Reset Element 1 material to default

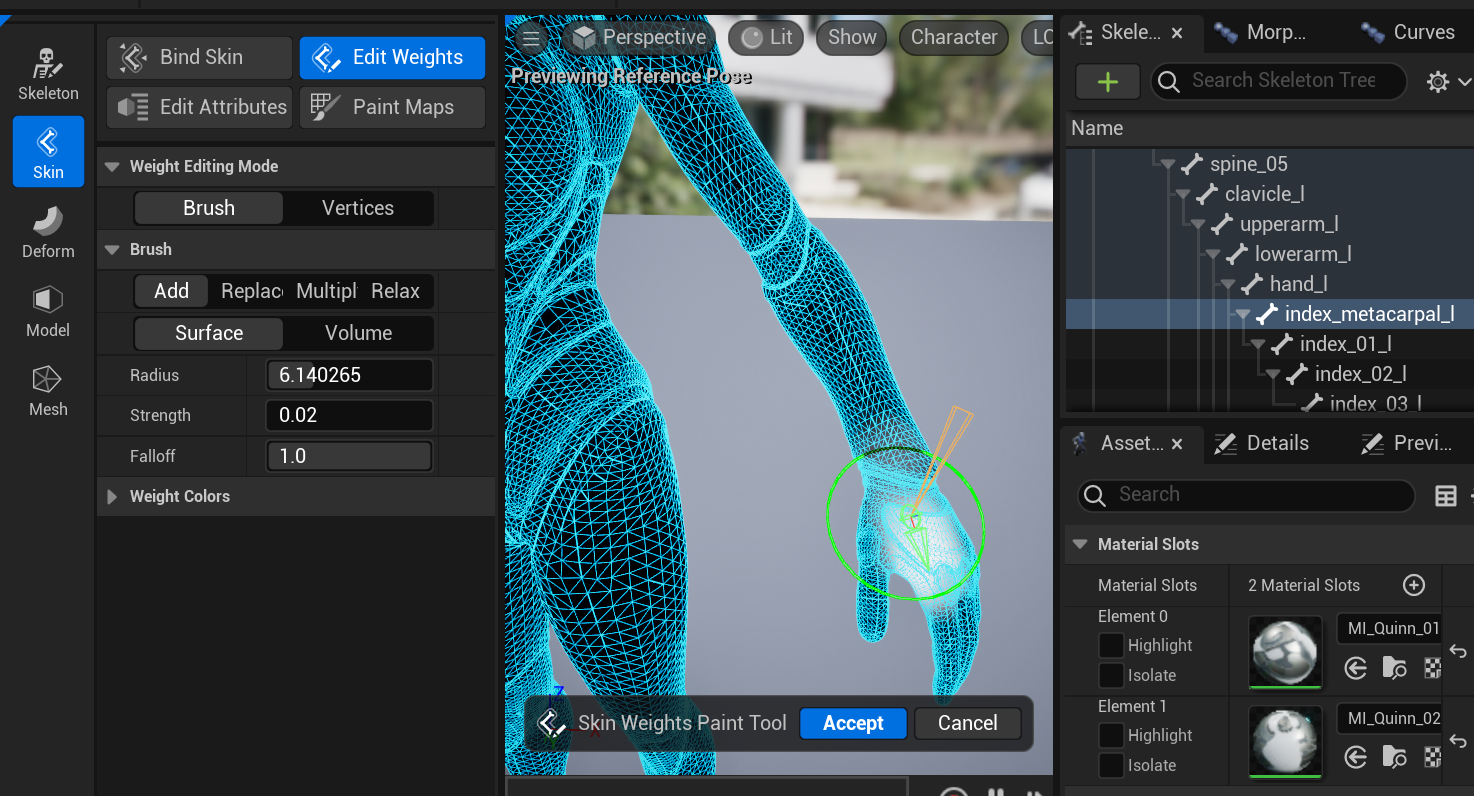coord(1458,741)
